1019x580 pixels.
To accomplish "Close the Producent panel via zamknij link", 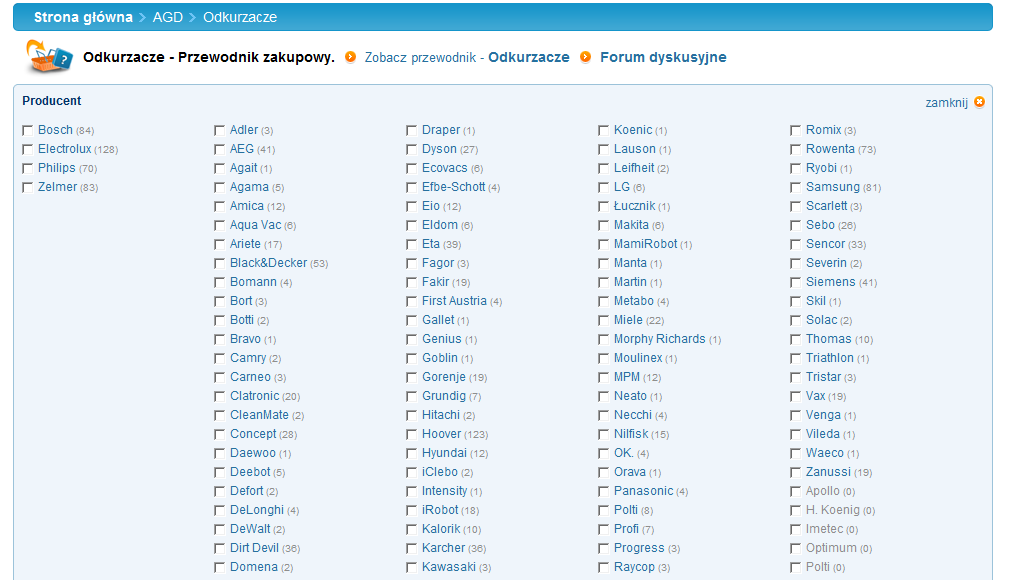I will 946,103.
